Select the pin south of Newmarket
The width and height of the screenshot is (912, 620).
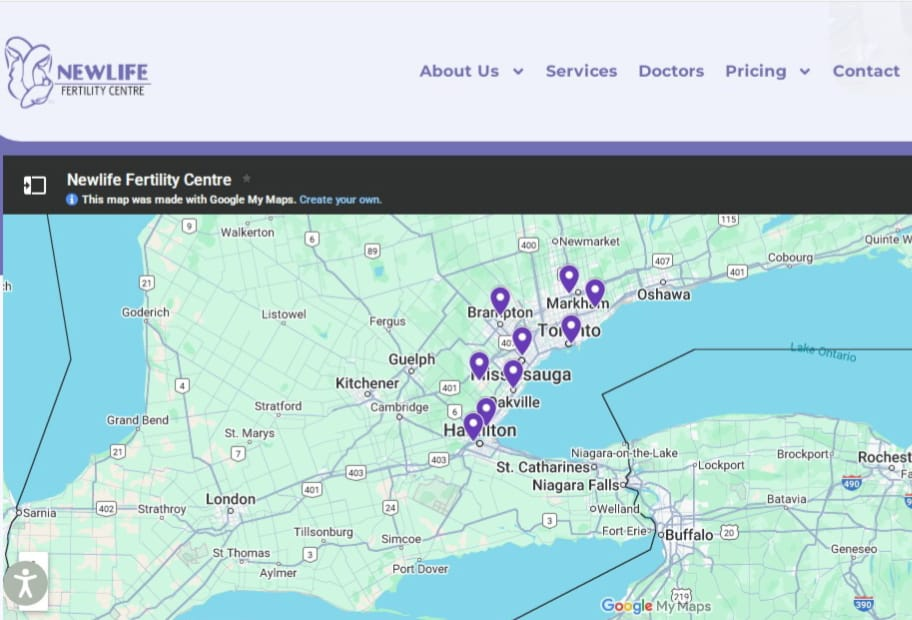point(569,279)
